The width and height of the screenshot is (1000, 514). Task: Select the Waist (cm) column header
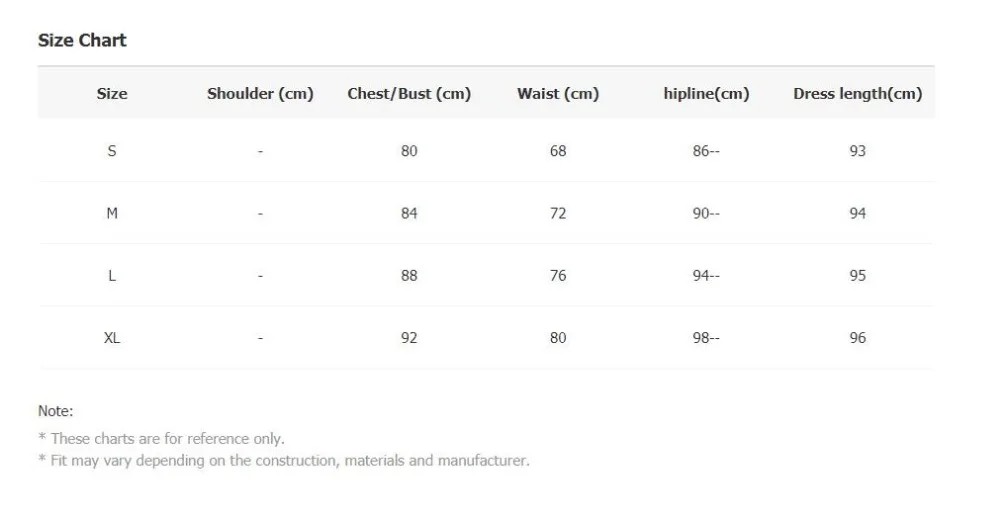pyautogui.click(x=558, y=94)
